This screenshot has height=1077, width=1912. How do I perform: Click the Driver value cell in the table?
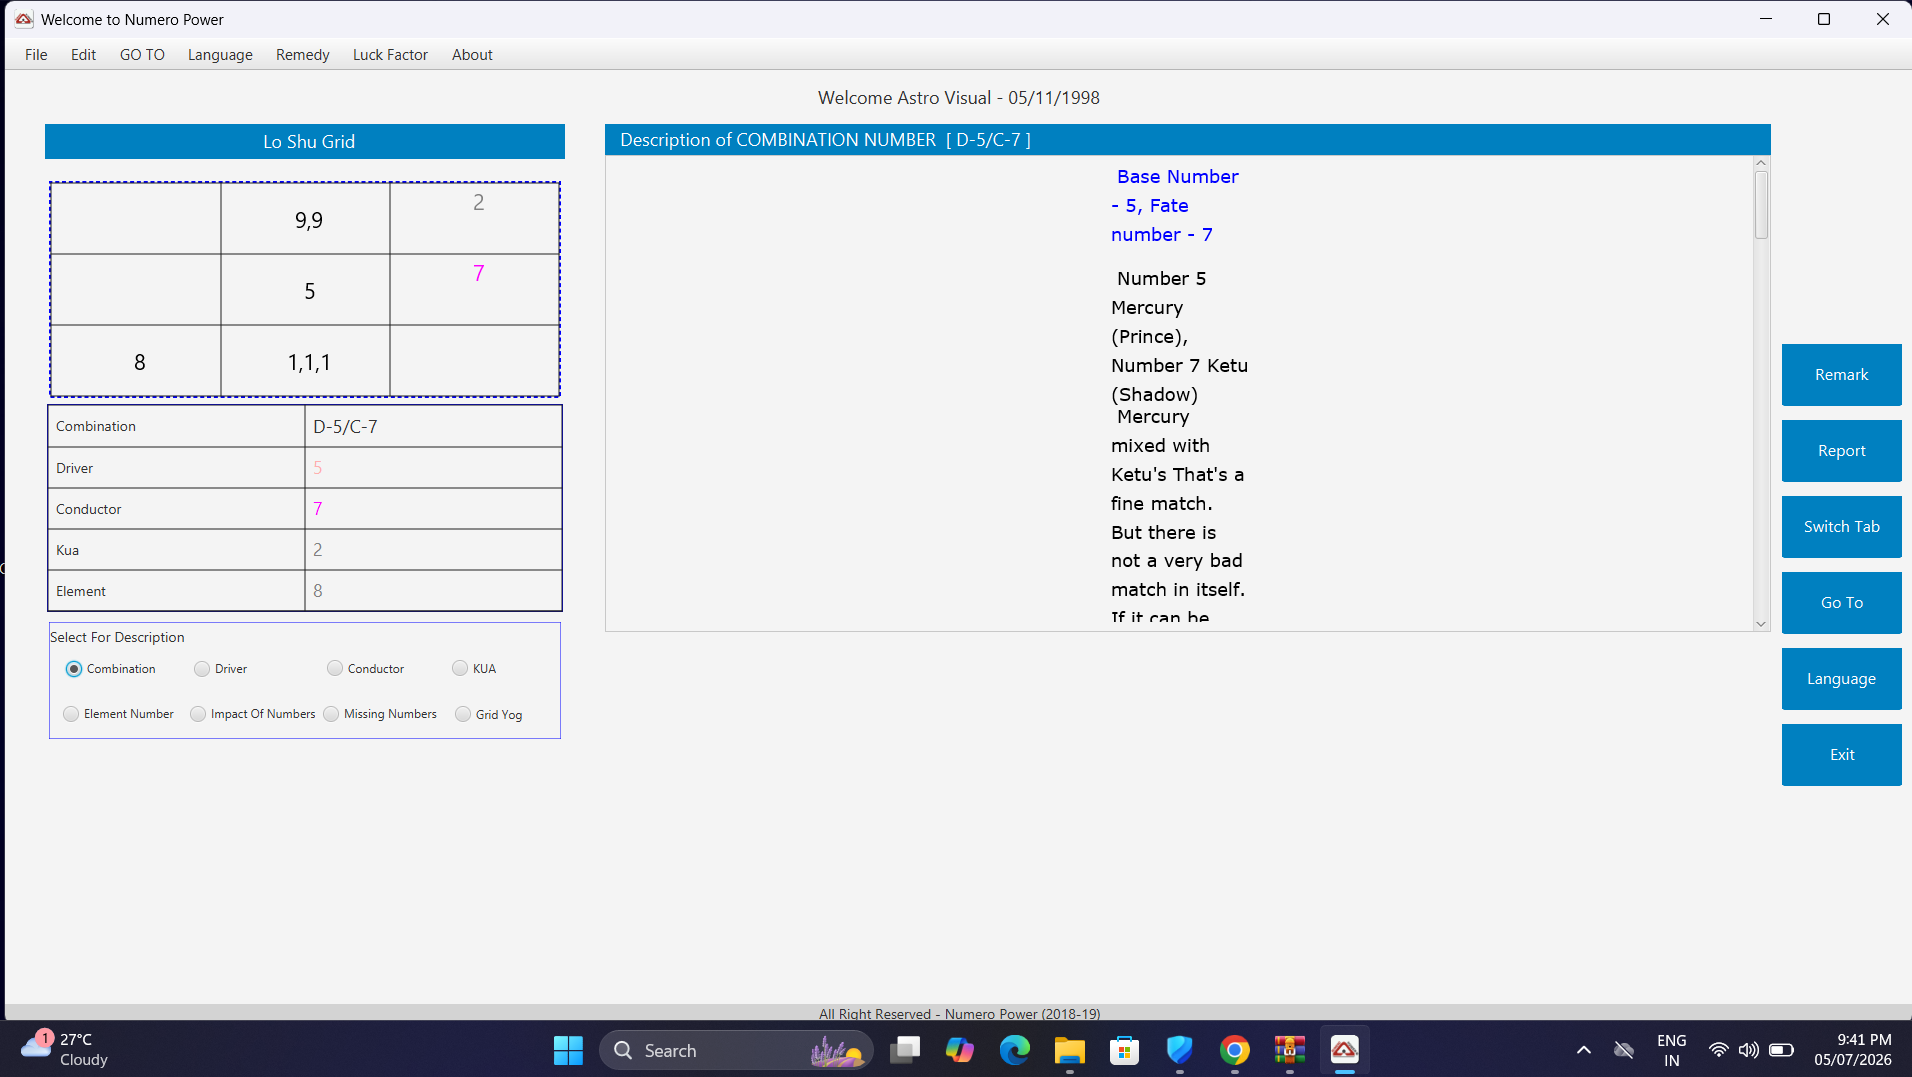433,468
